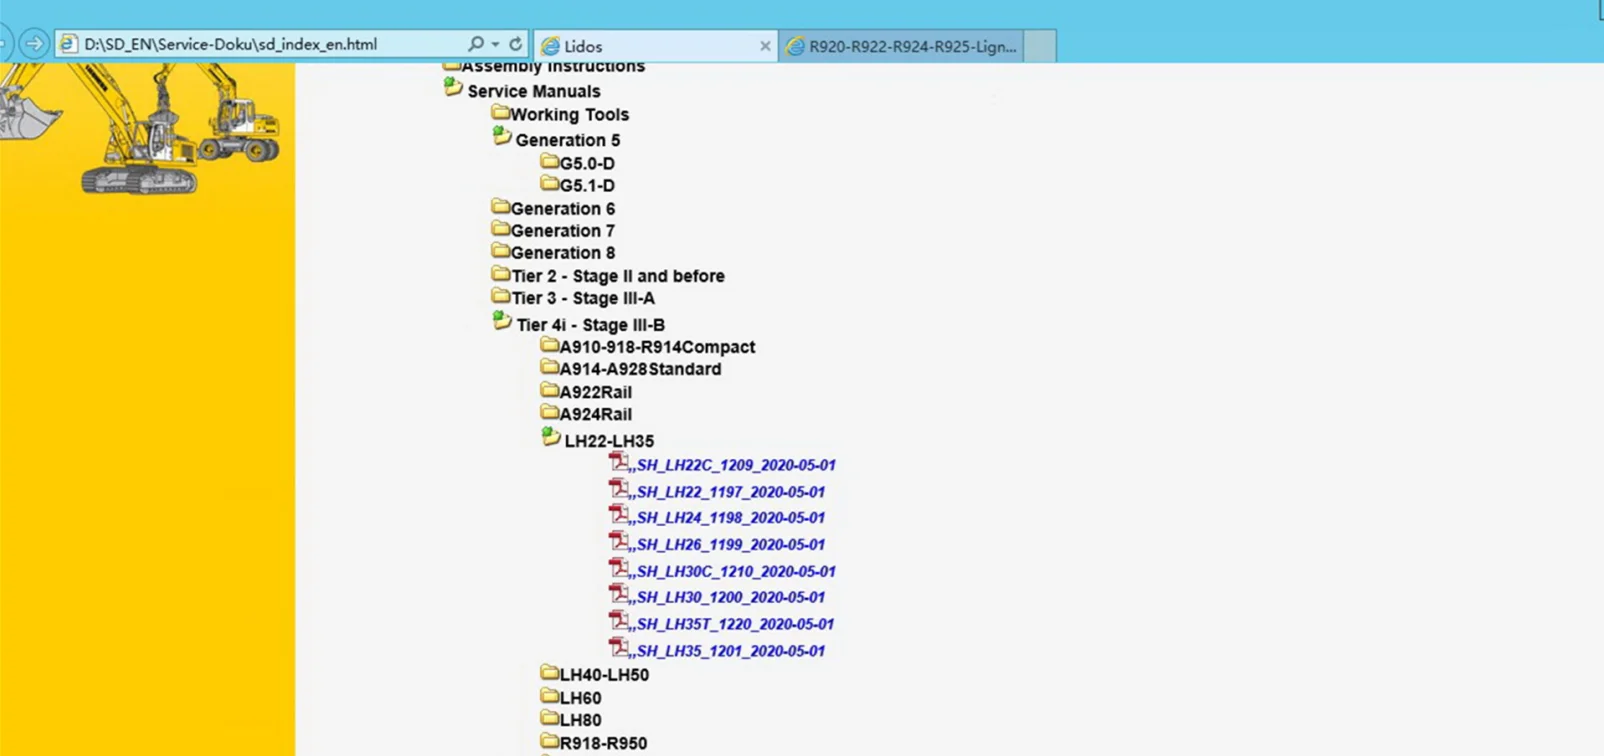Open PDF icon for SH_LH35T_1220_2020-05-01
Viewport: 1604px width, 756px height.
[x=619, y=621]
